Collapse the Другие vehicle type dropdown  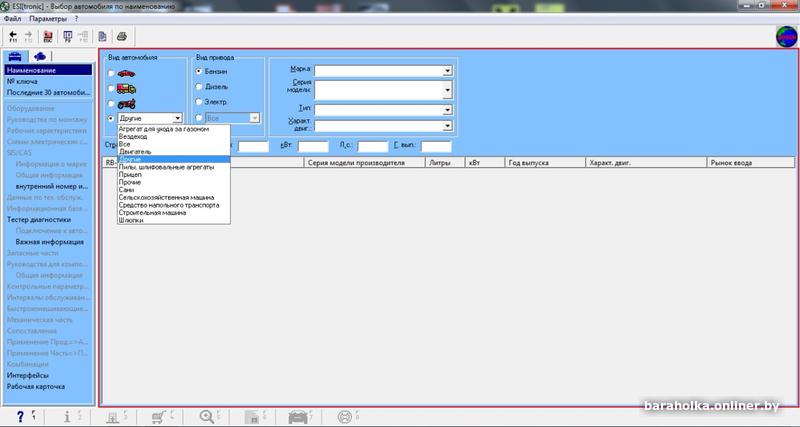[x=177, y=118]
